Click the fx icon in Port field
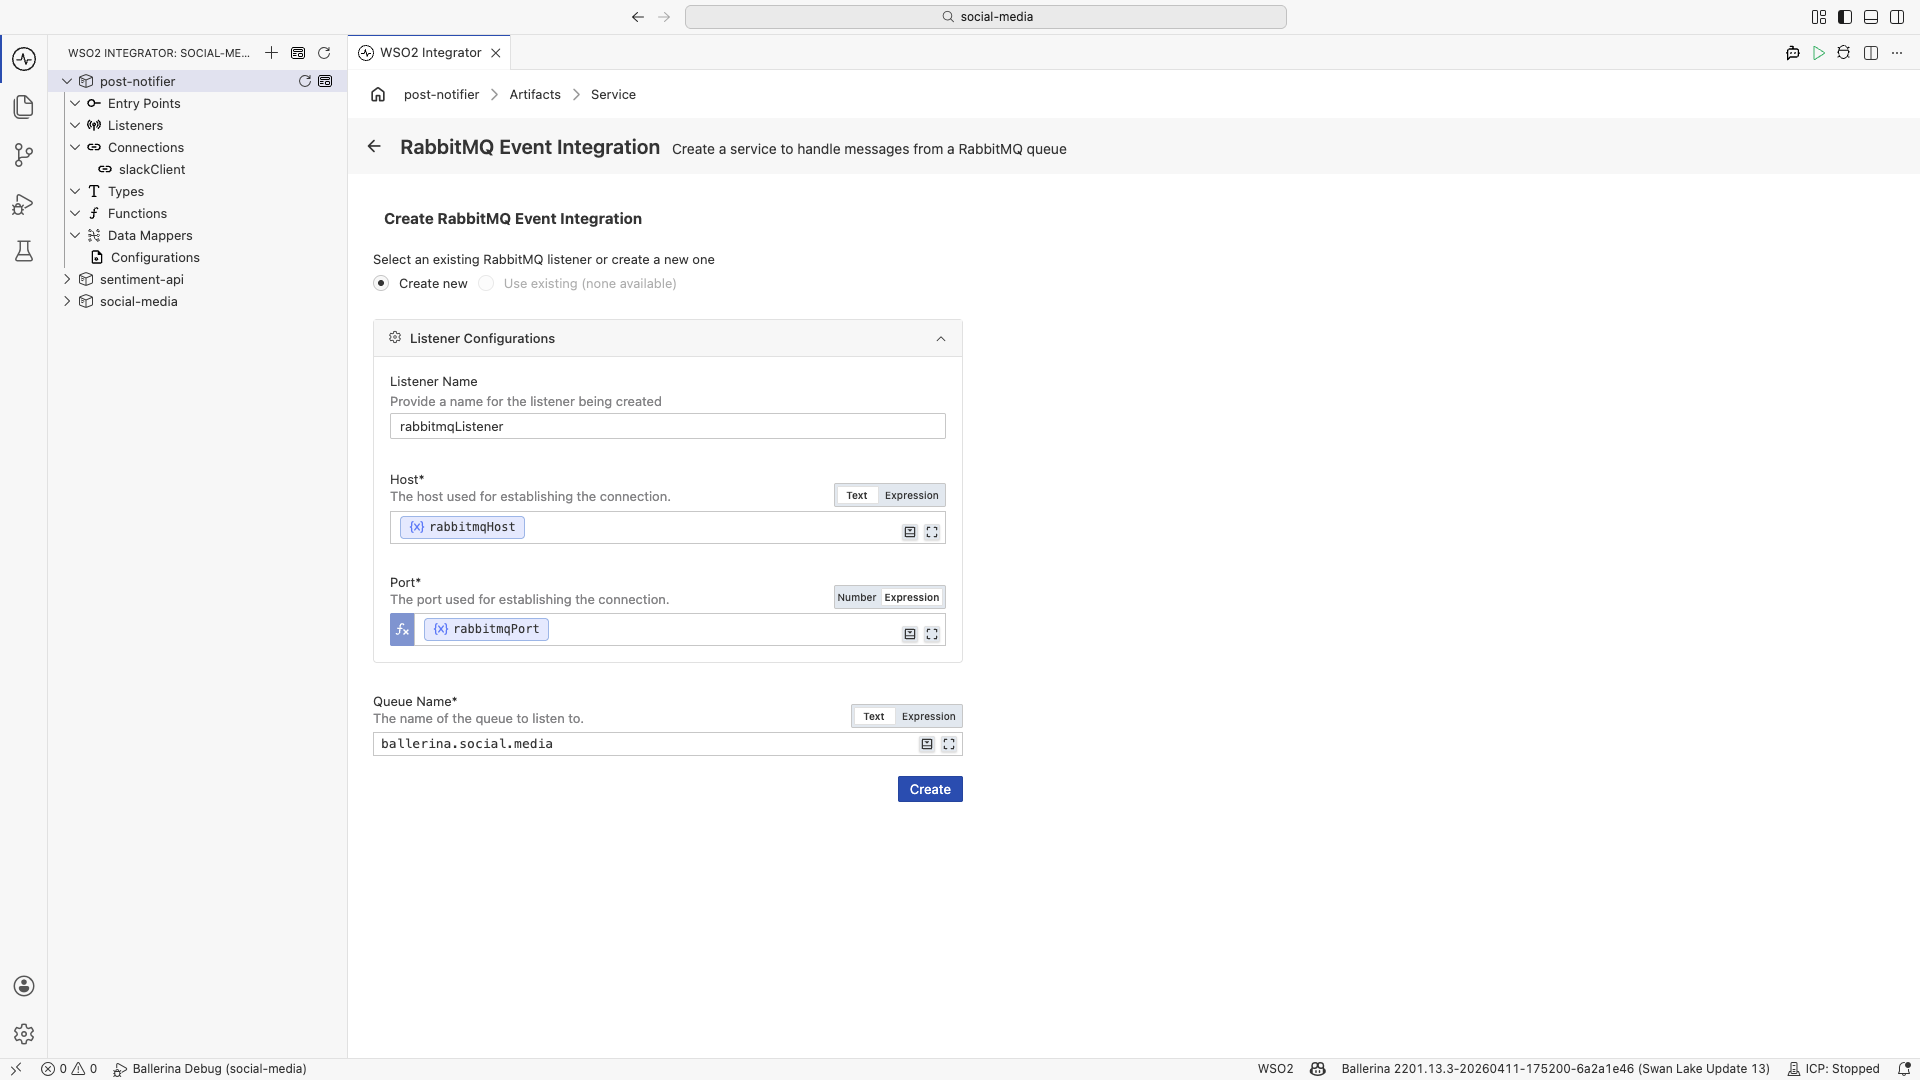This screenshot has width=1920, height=1080. pos(402,630)
